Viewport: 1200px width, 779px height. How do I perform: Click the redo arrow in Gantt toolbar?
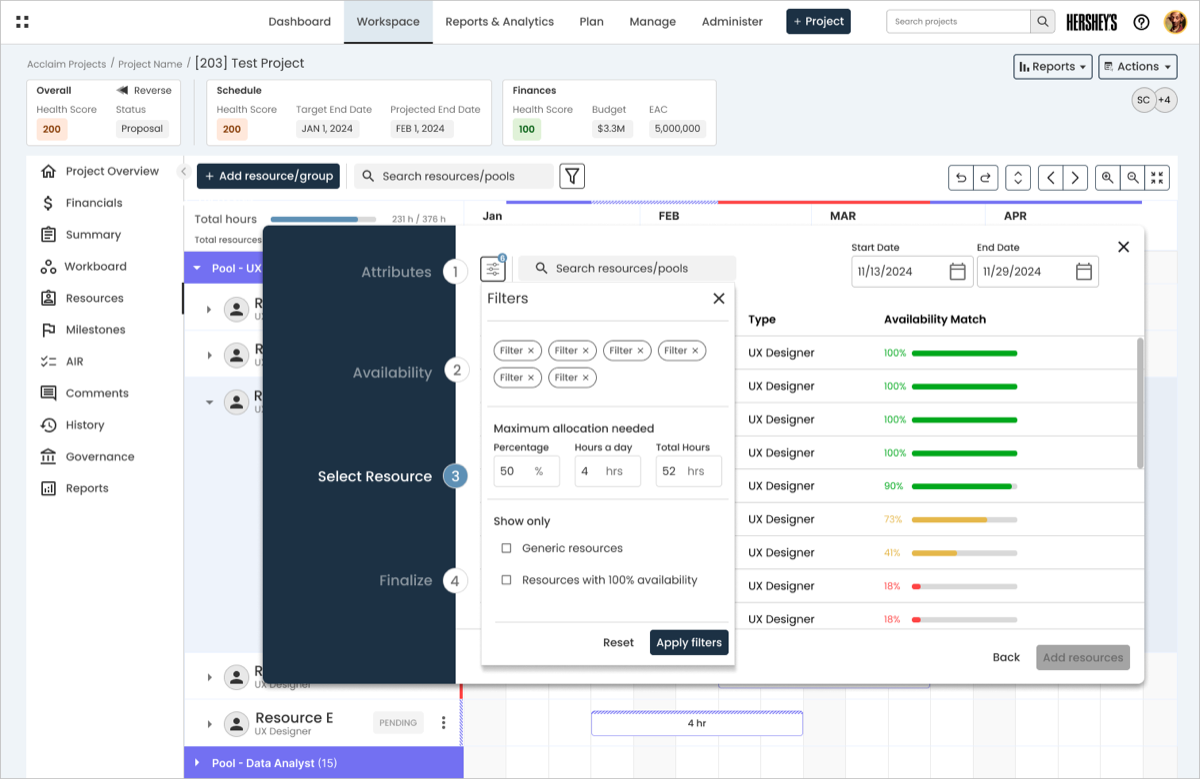(x=985, y=178)
